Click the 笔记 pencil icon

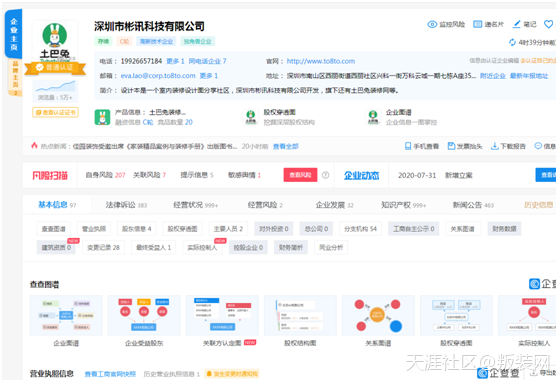tap(516, 24)
